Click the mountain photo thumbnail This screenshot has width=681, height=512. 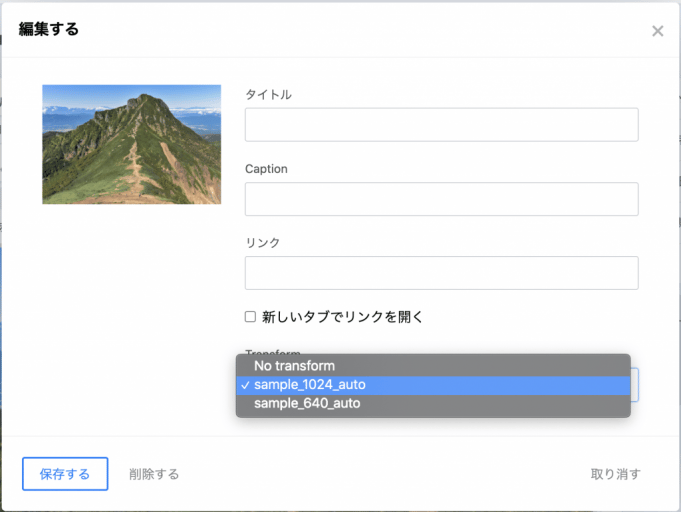[131, 144]
